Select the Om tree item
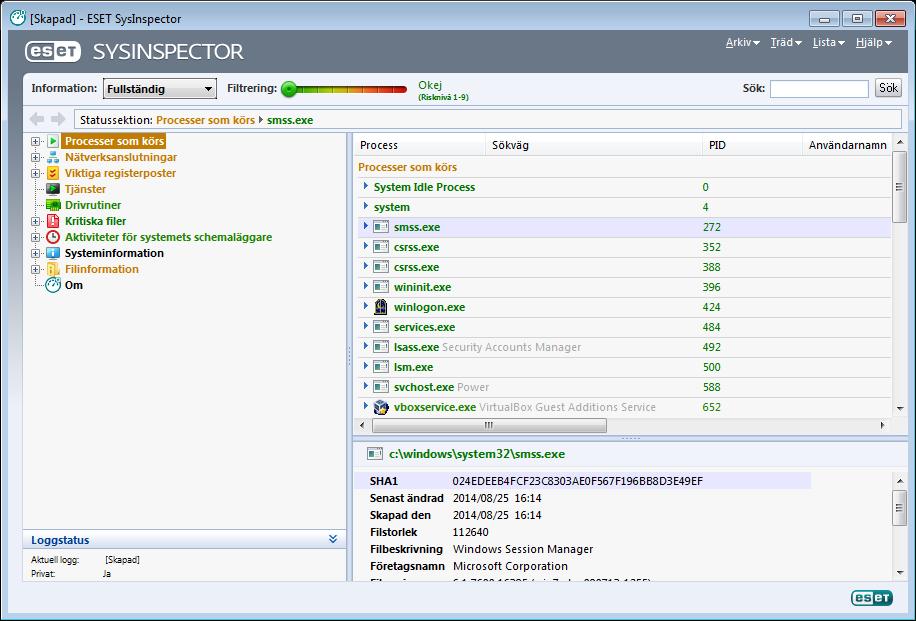 (x=74, y=285)
